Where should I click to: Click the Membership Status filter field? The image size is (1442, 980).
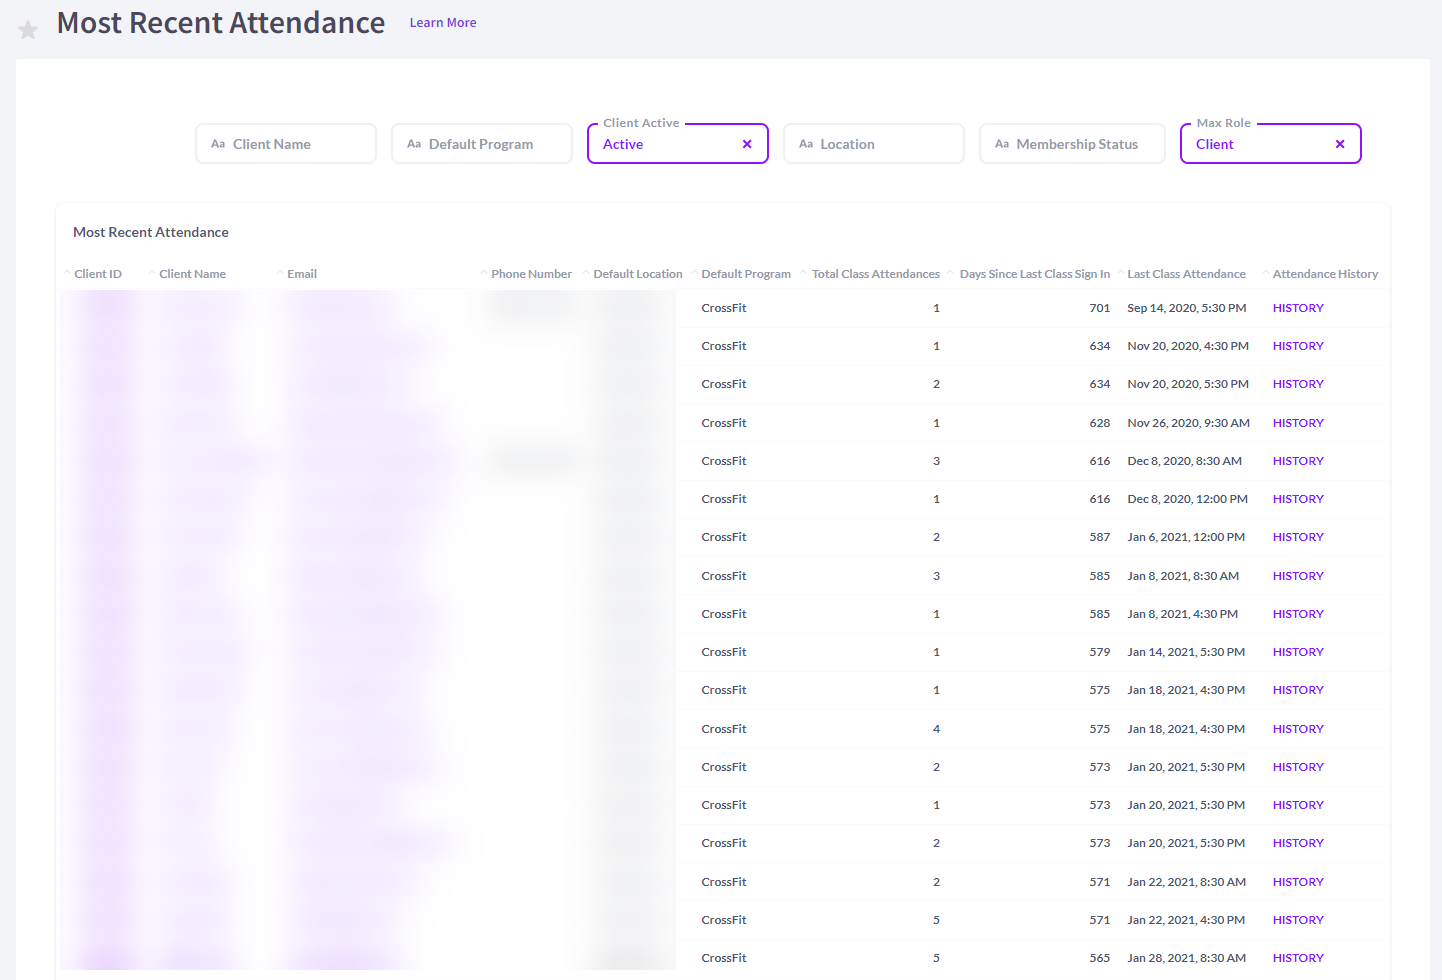[x=1072, y=144]
